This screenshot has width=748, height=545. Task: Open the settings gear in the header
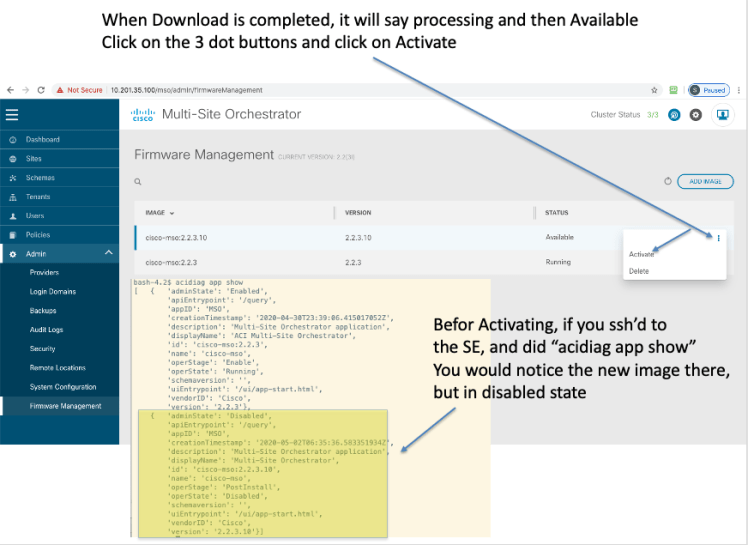[696, 115]
